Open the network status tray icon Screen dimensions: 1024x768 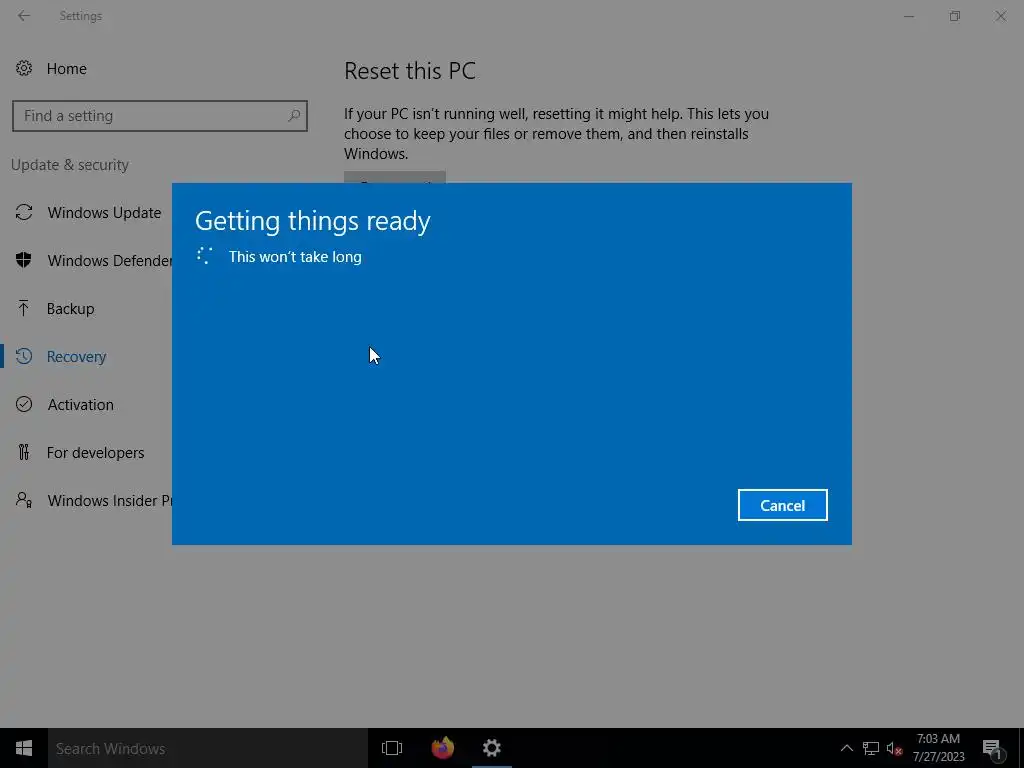pyautogui.click(x=871, y=748)
